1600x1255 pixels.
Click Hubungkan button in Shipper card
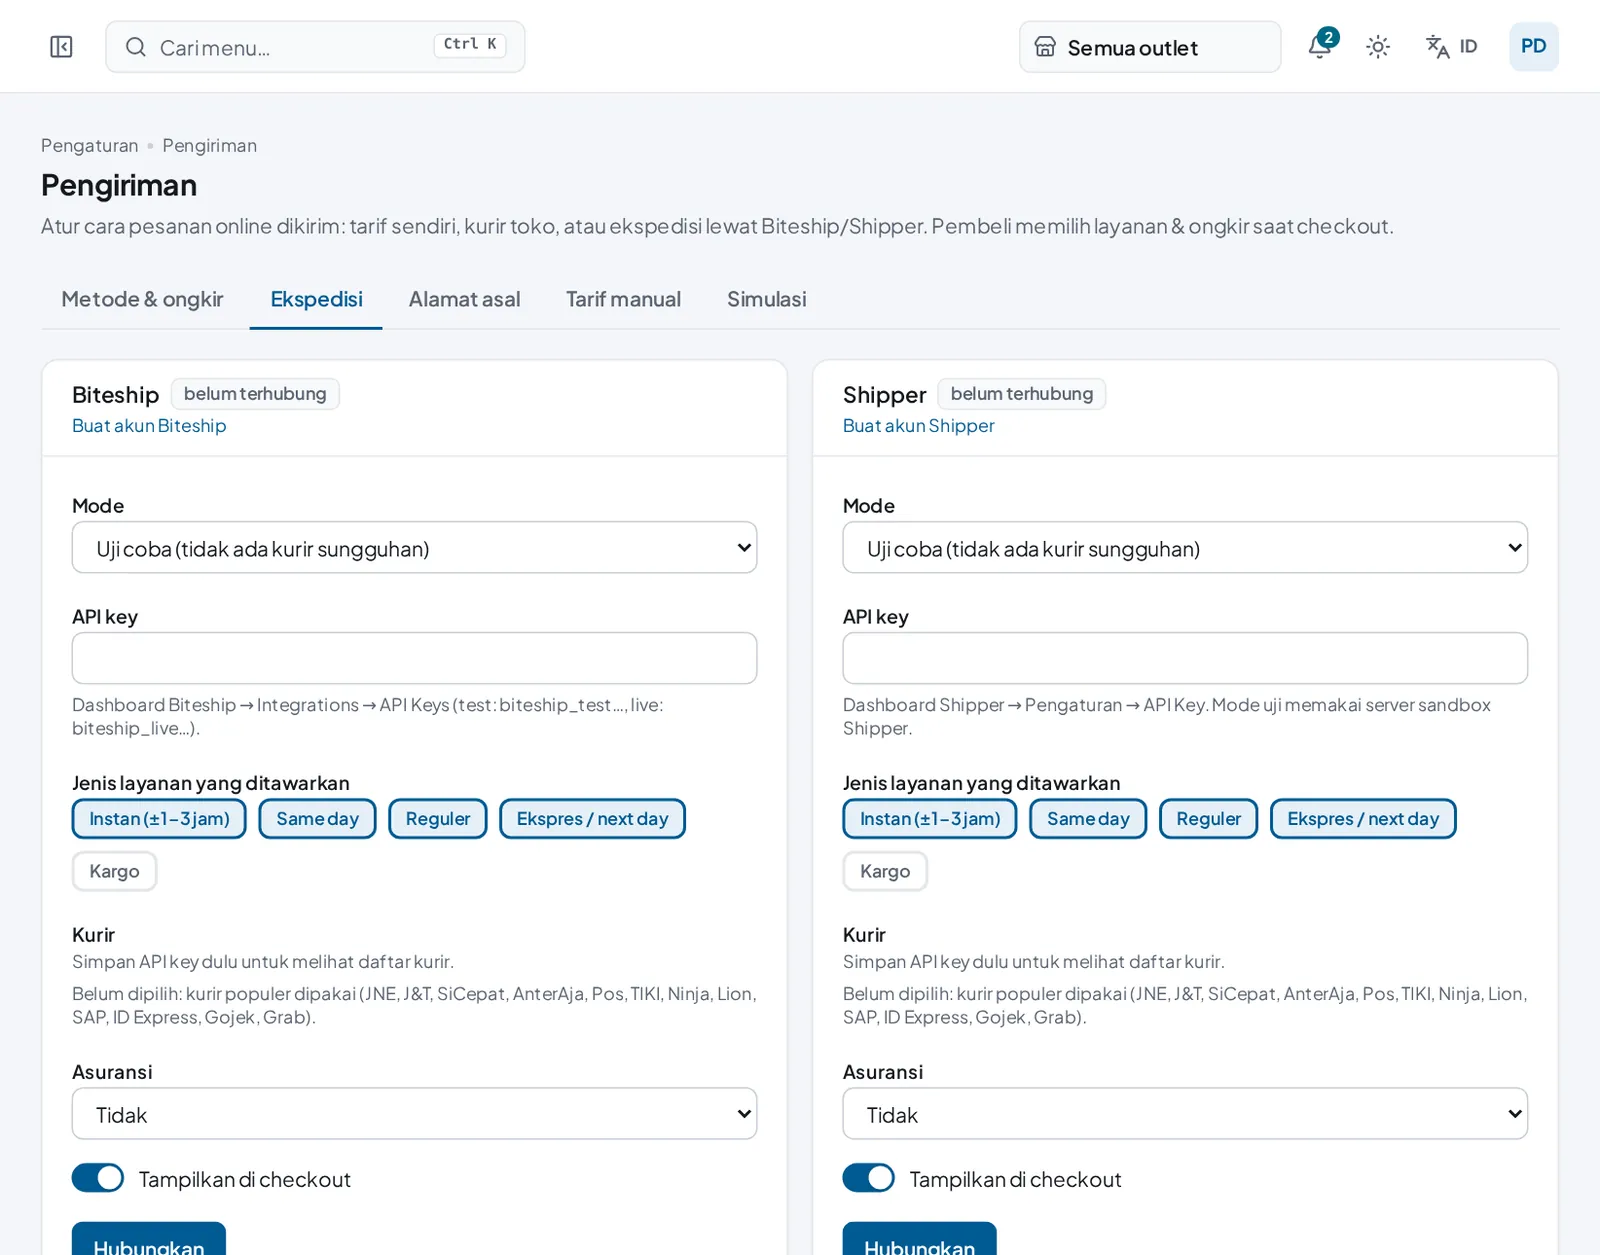[x=920, y=1240]
